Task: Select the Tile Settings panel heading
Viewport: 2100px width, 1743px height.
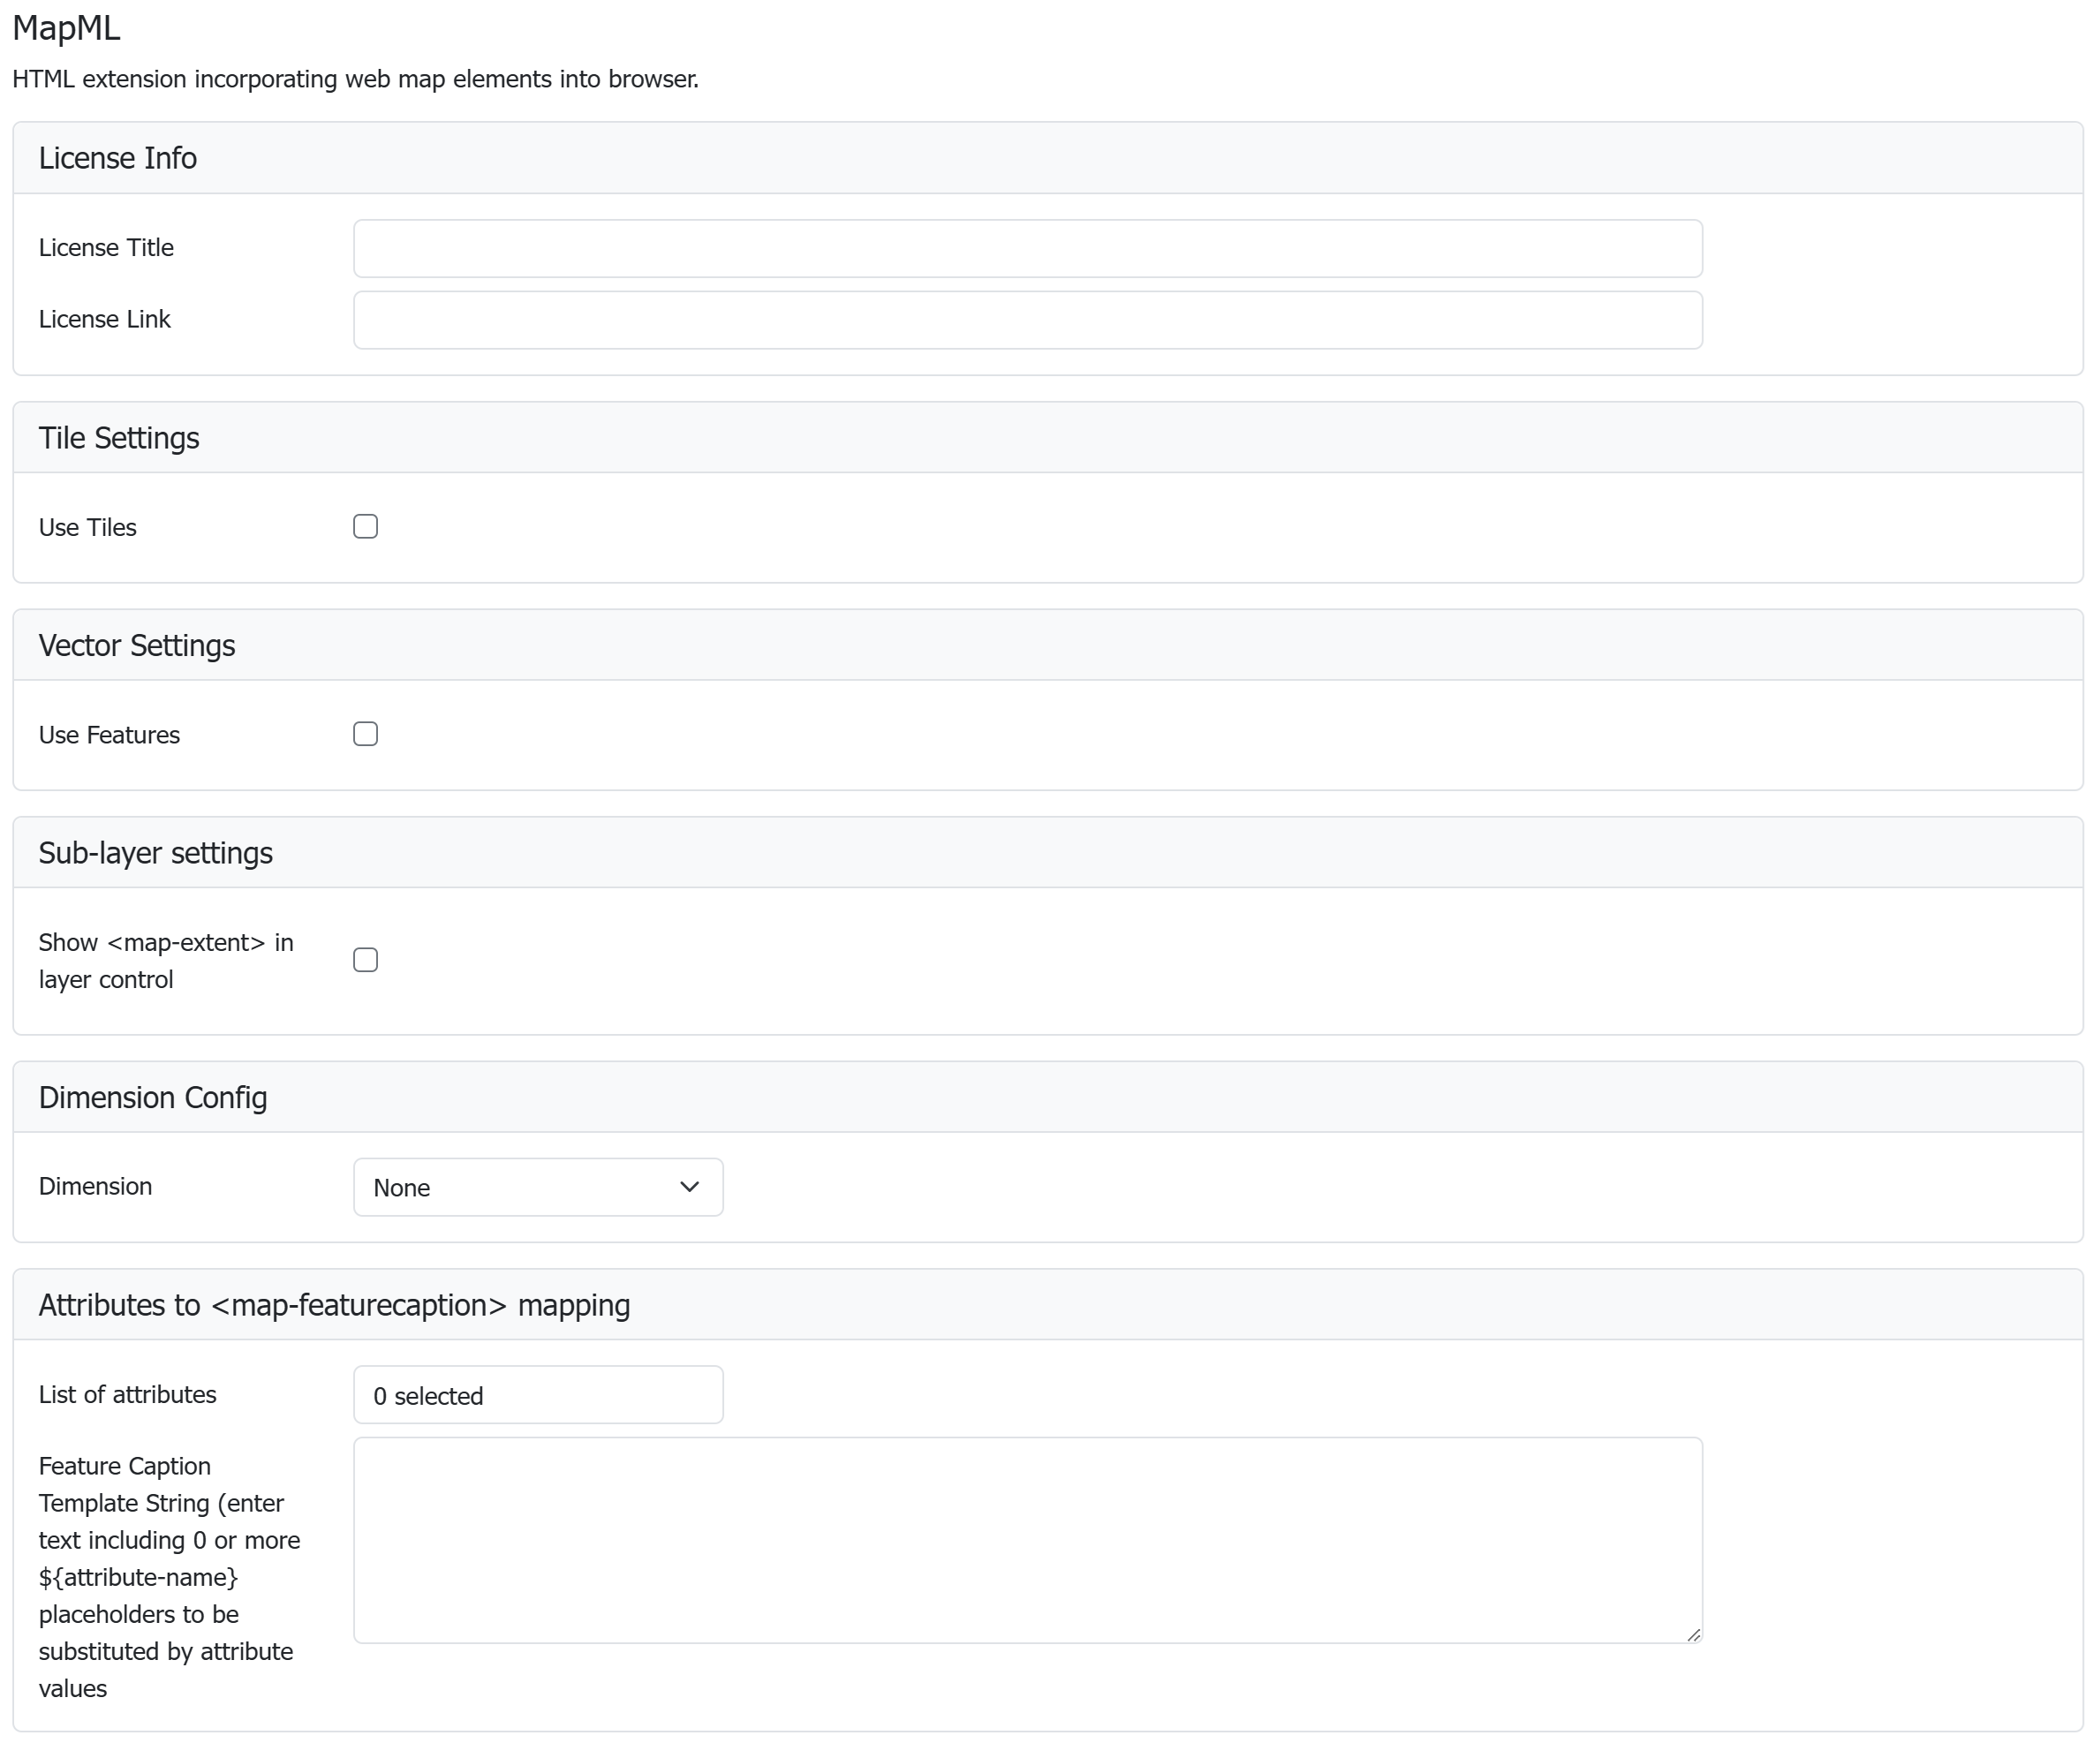Action: coord(119,438)
